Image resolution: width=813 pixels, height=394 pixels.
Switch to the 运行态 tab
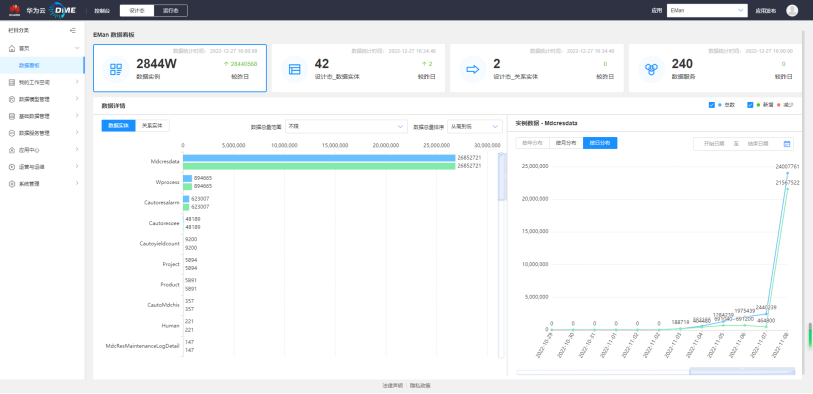click(171, 10)
